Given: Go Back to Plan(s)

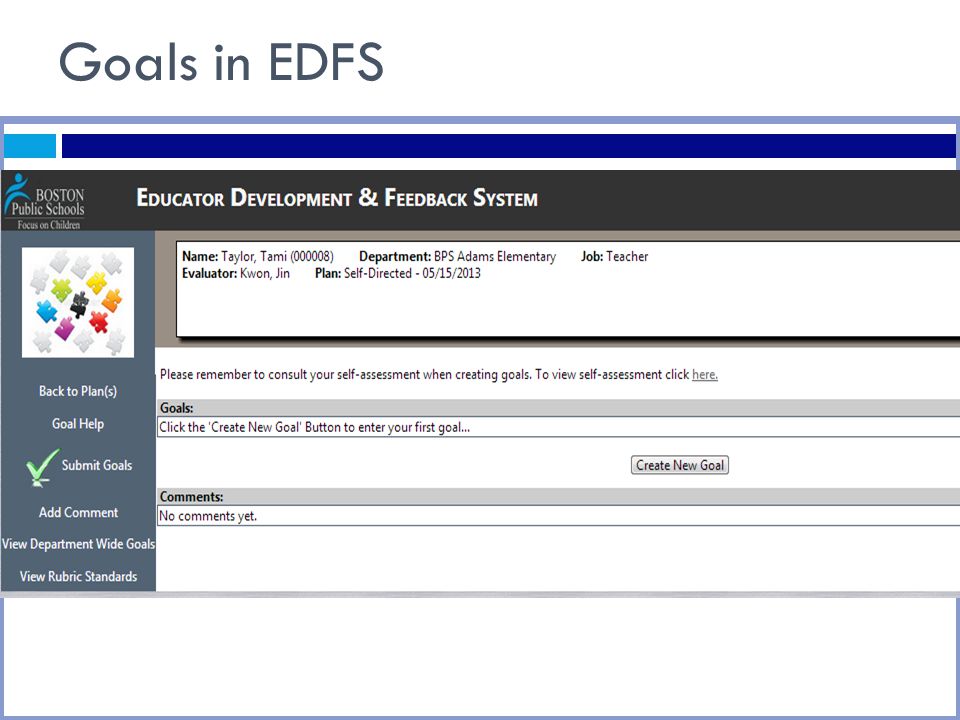Looking at the screenshot, I should pos(78,391).
